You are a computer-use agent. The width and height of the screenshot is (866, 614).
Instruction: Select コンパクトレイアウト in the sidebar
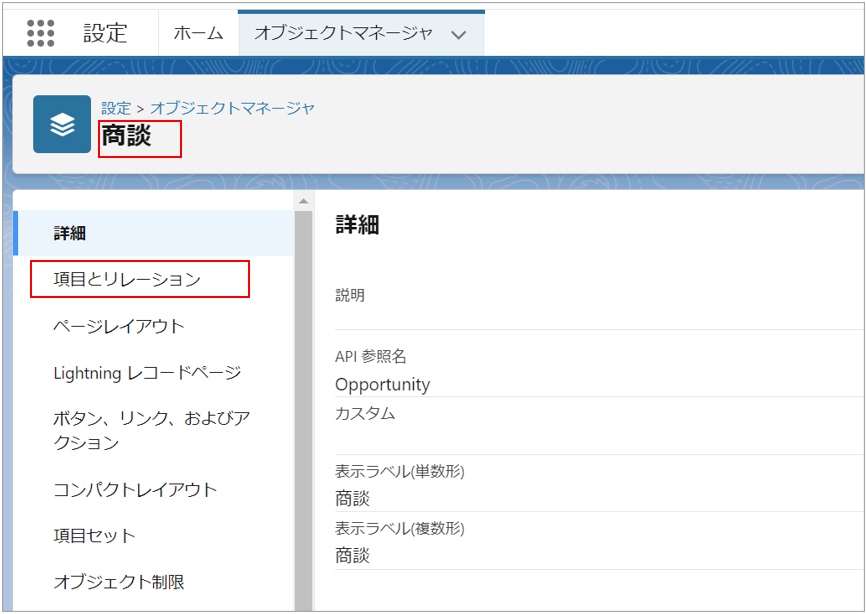tap(135, 490)
